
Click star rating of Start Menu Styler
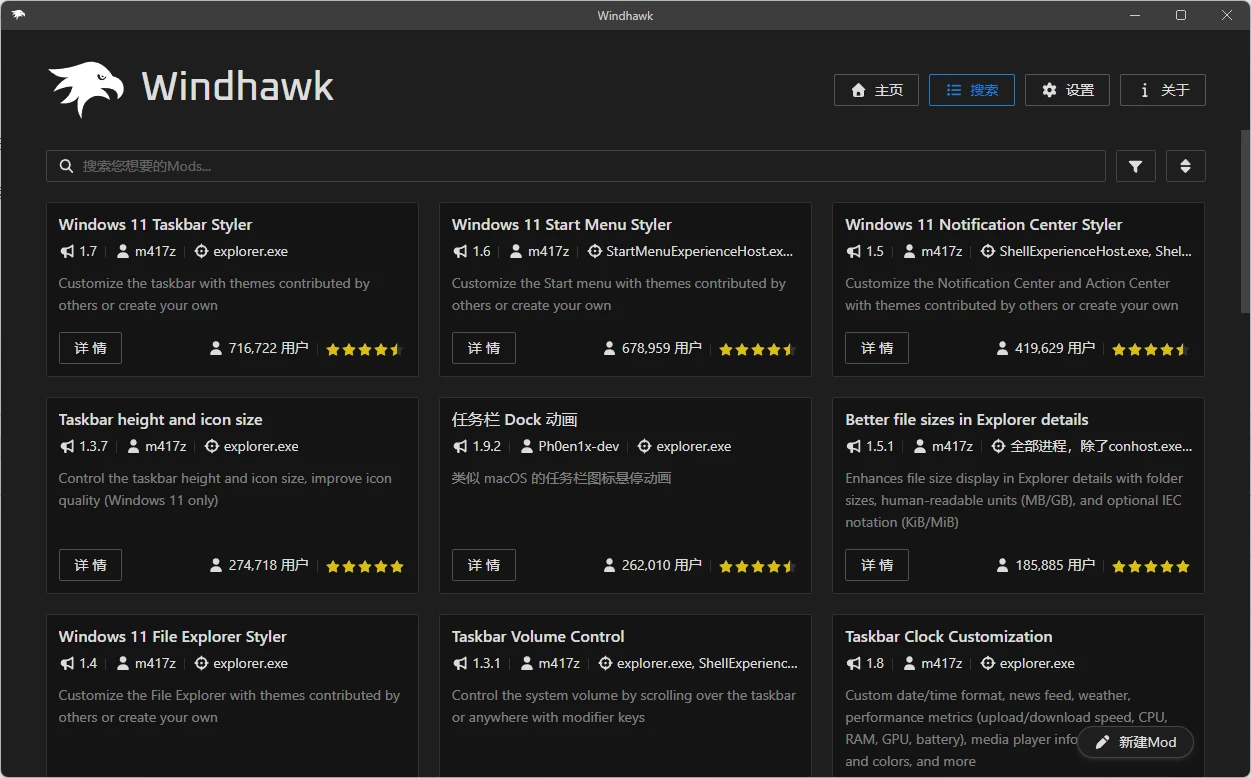click(758, 349)
